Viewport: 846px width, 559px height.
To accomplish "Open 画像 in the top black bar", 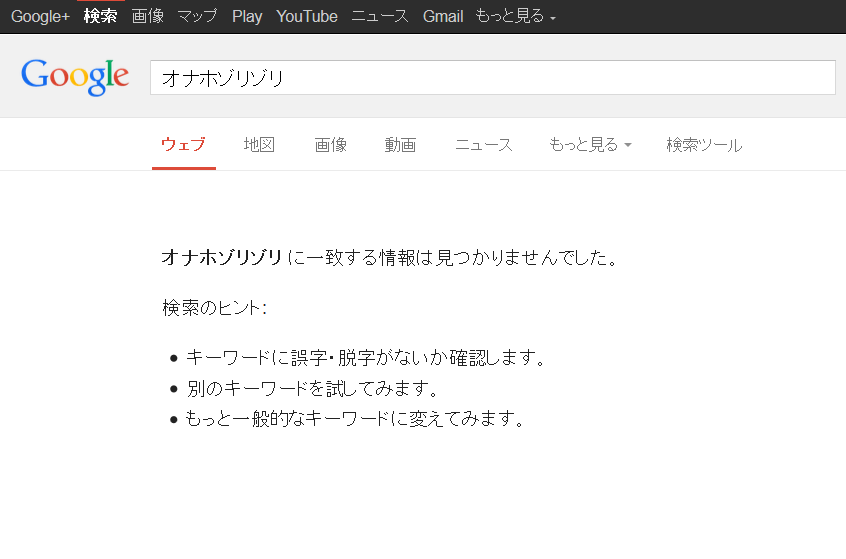I will click(147, 16).
